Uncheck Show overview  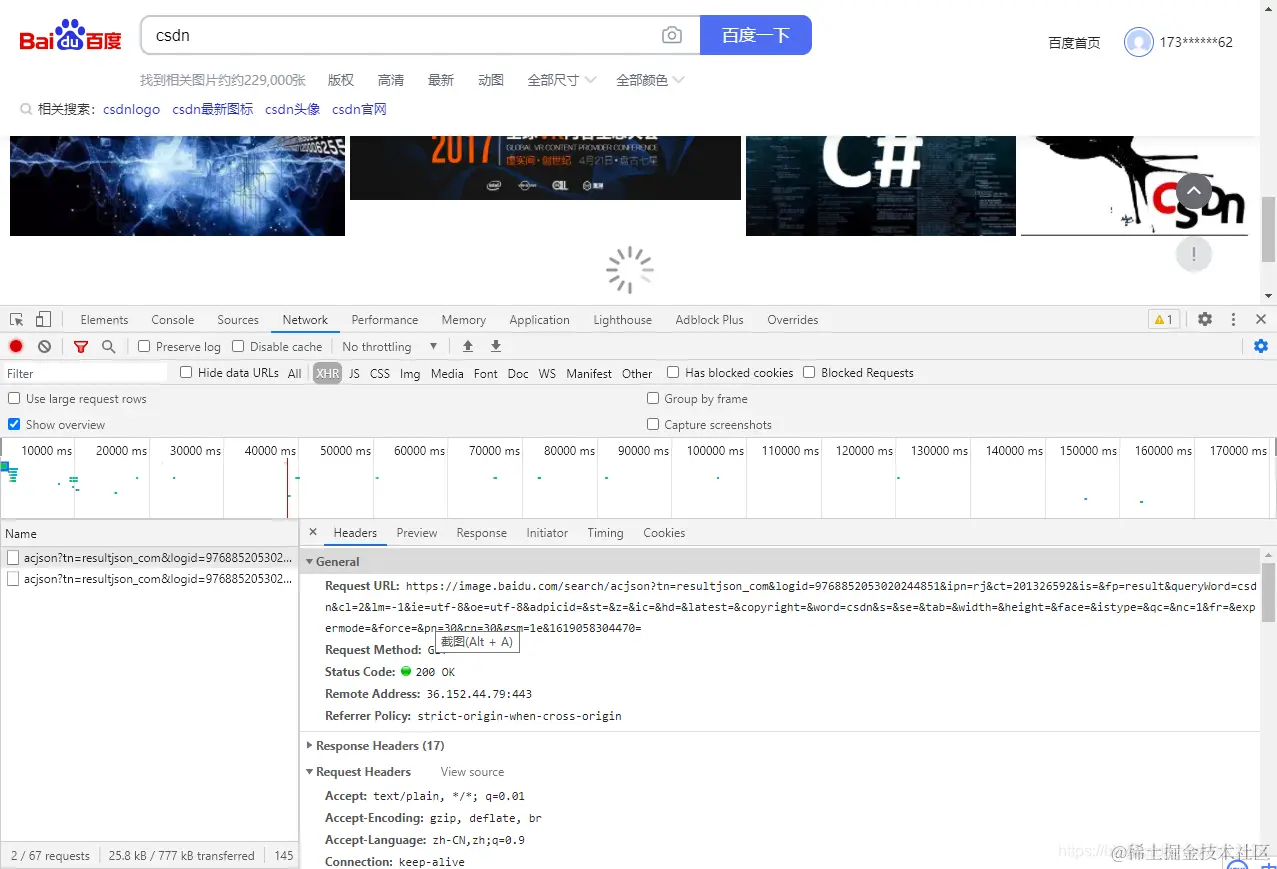click(14, 424)
